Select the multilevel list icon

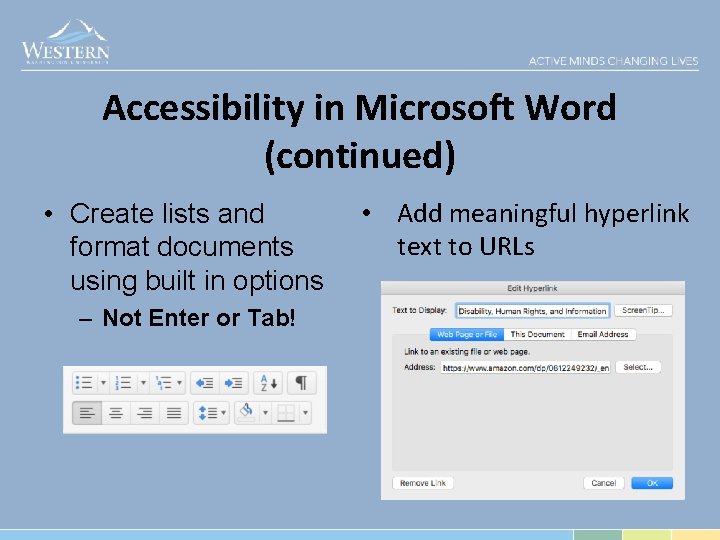163,383
